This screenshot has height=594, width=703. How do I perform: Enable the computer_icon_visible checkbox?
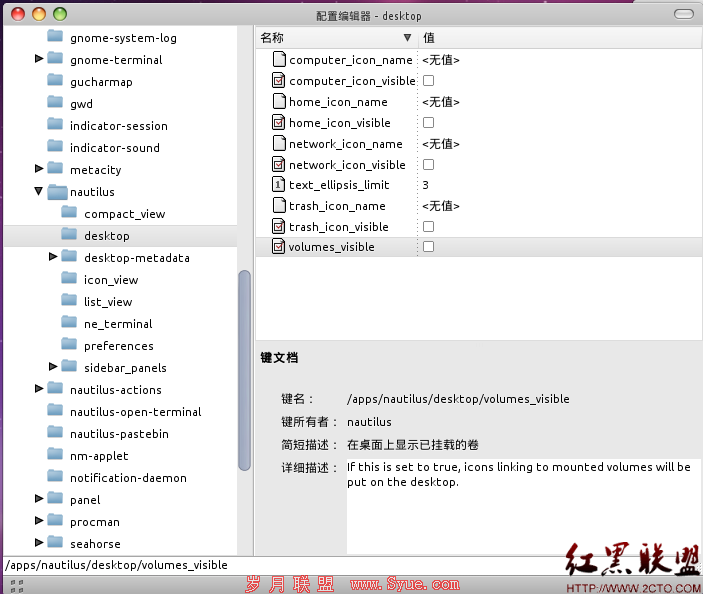(429, 80)
